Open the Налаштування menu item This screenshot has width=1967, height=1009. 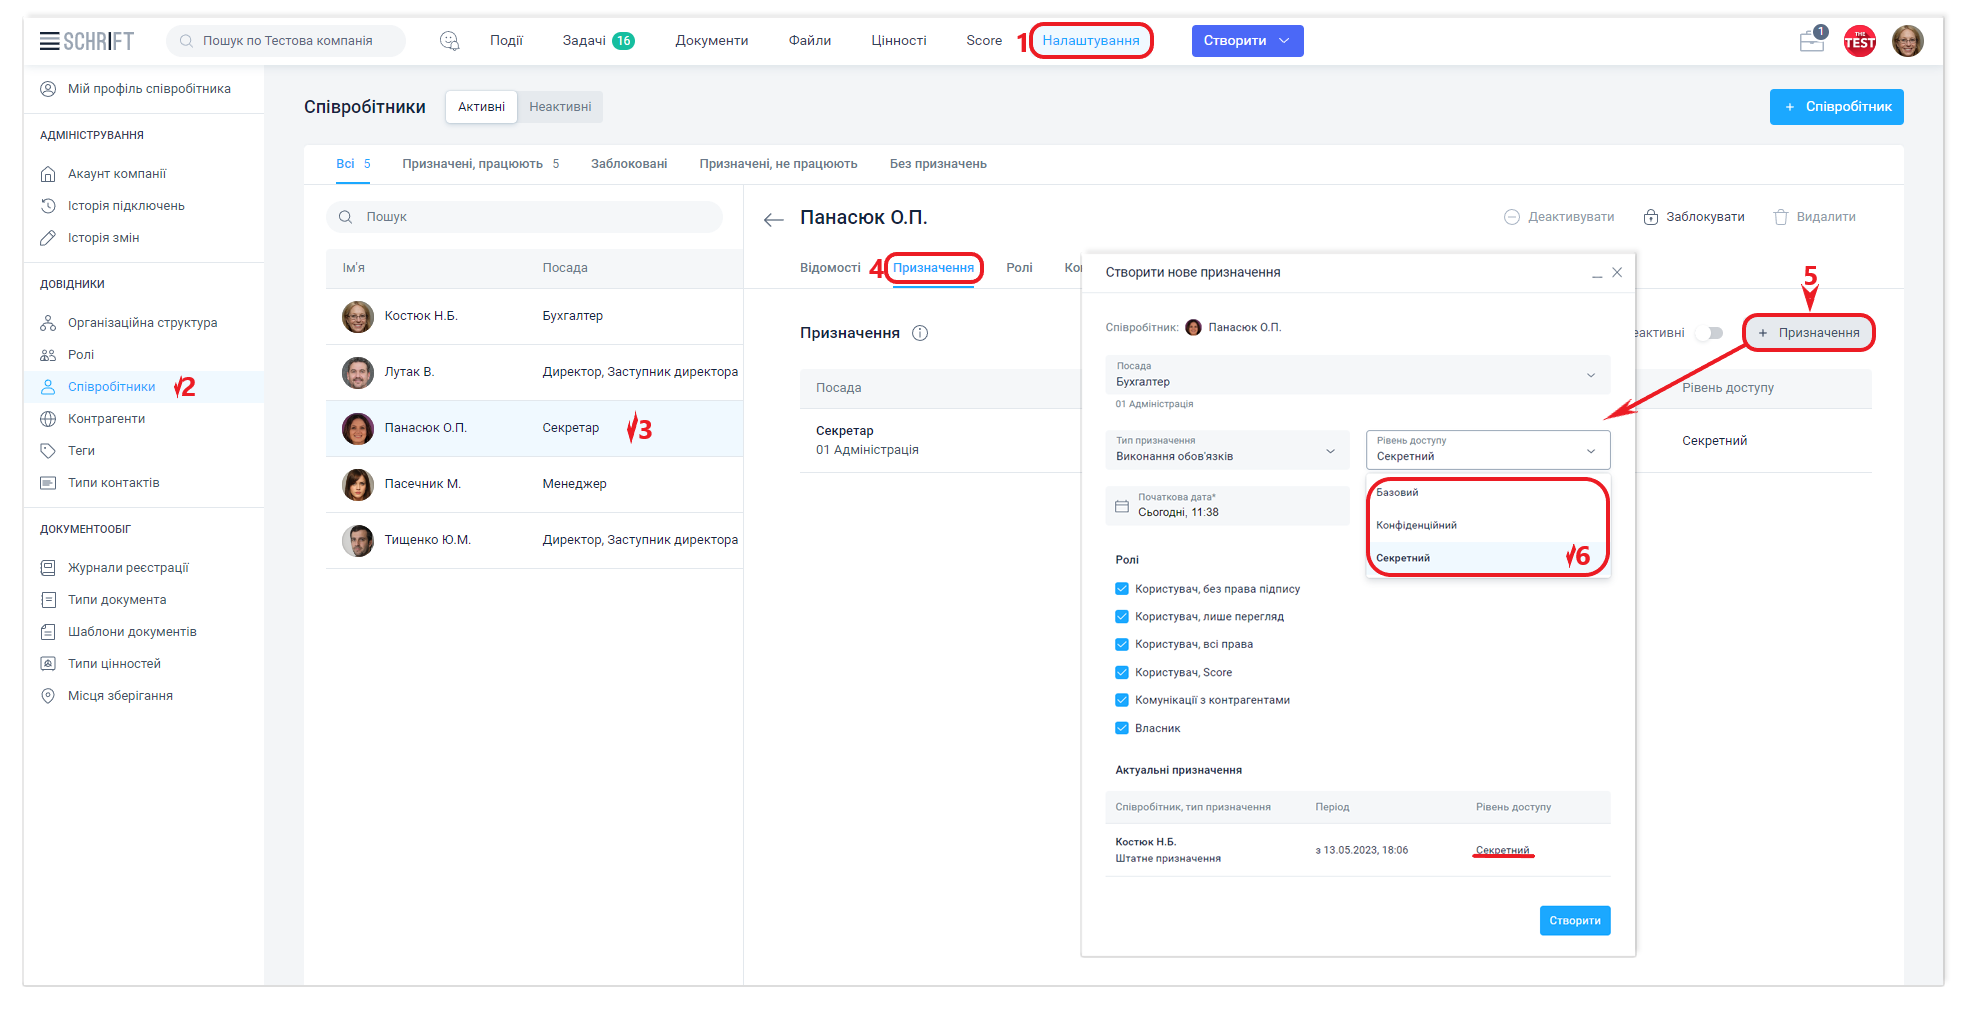pos(1091,41)
